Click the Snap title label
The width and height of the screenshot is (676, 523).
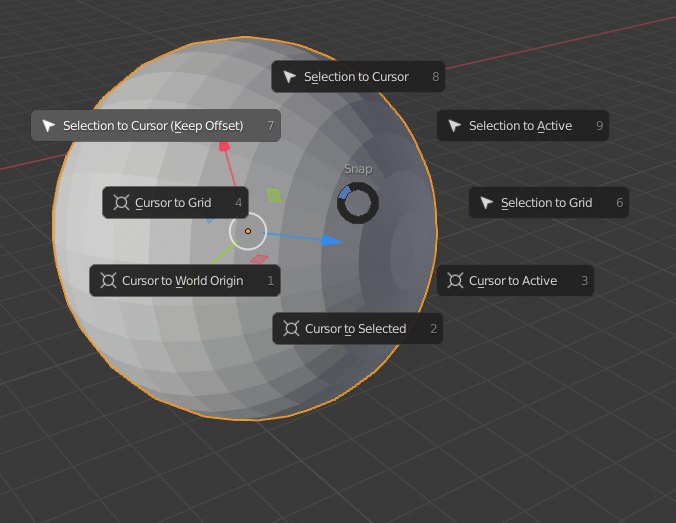(x=358, y=169)
